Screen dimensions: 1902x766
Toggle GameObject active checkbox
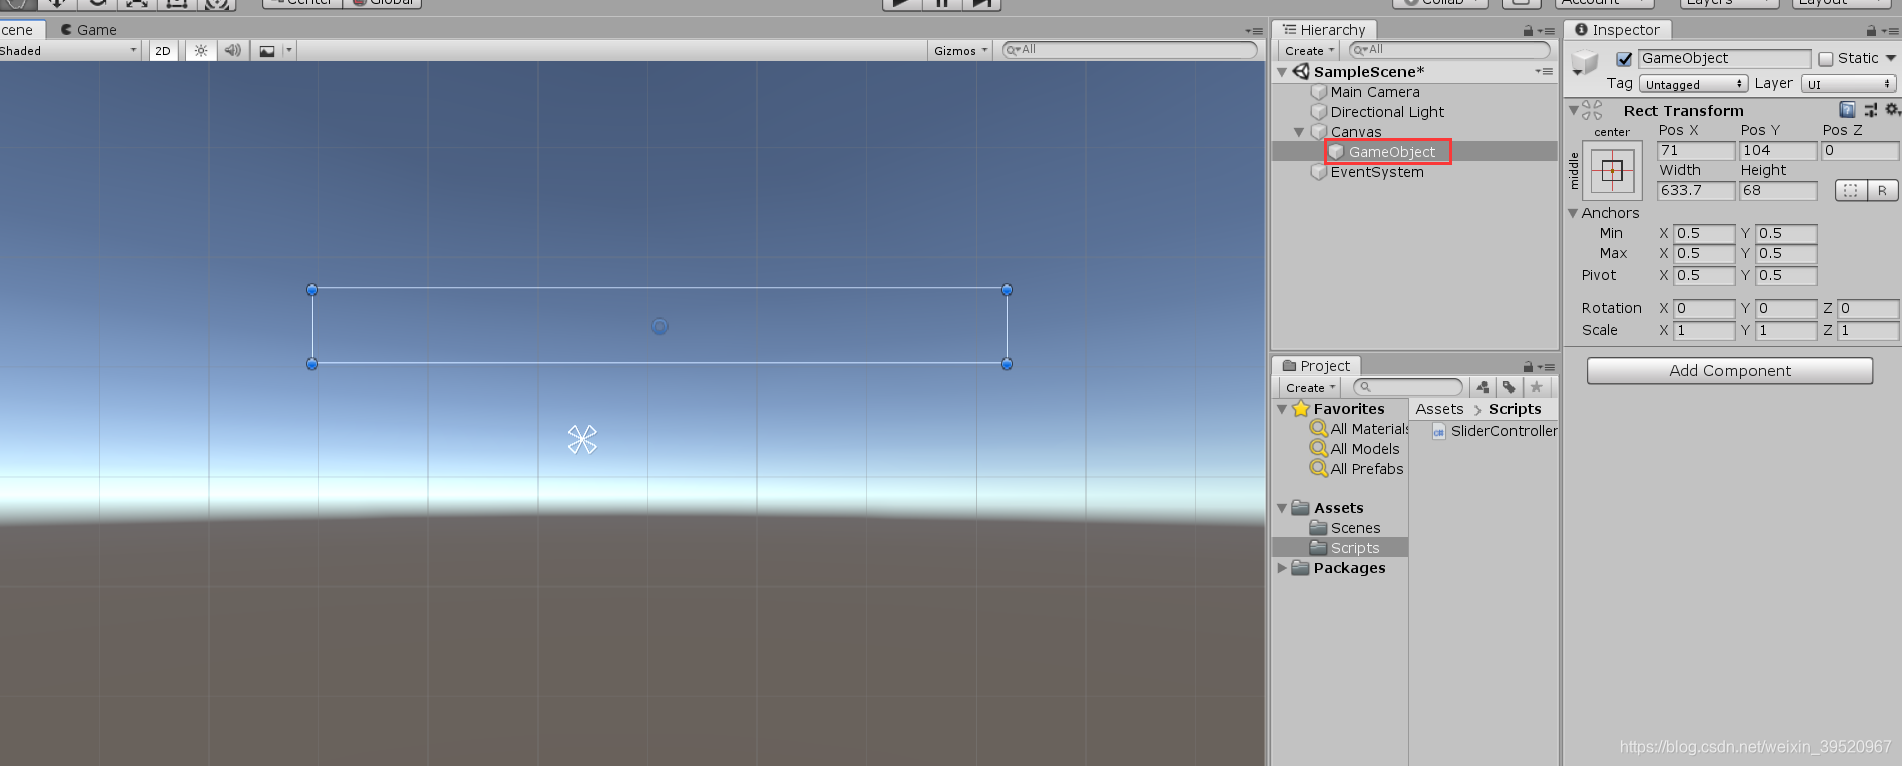(x=1624, y=59)
